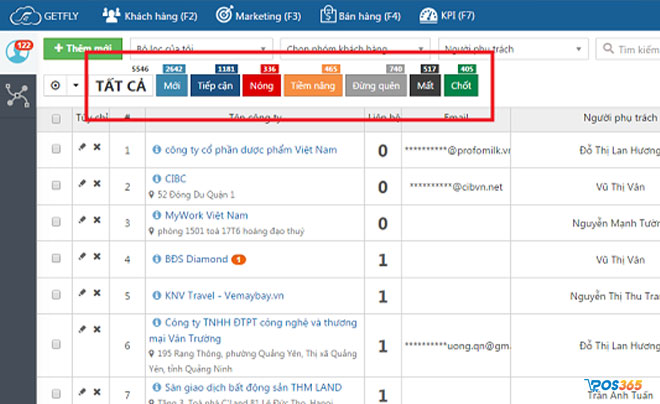
Task: Filter by Tiếp cận status
Action: 215,85
